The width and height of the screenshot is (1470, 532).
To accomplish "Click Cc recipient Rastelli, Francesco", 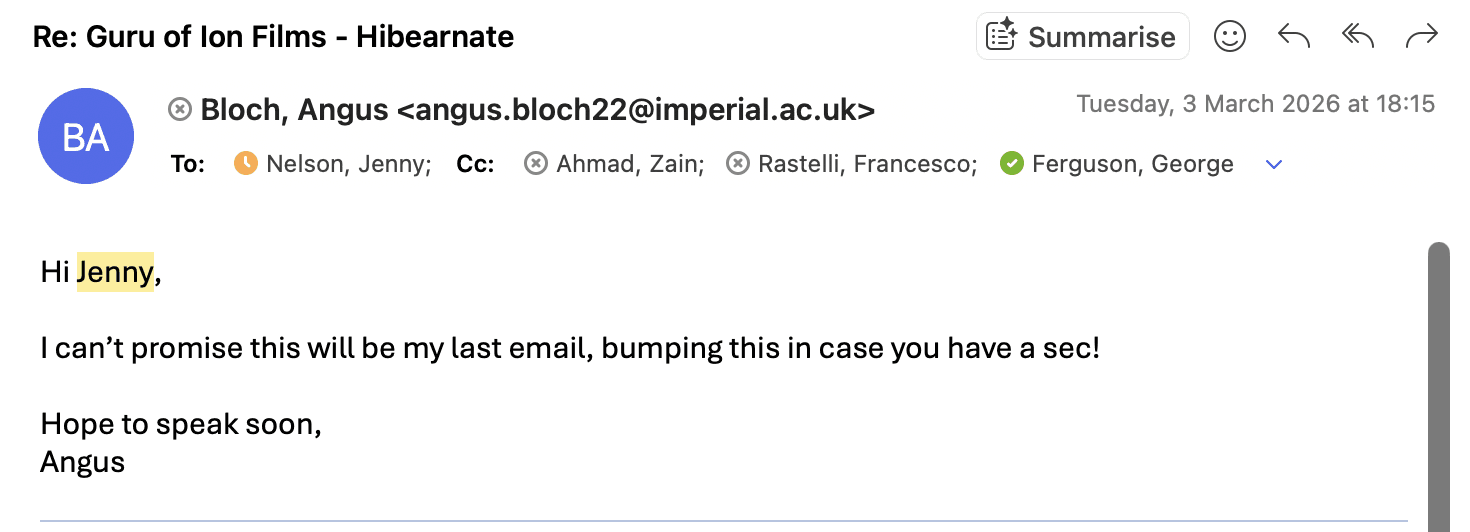I will pos(867,164).
